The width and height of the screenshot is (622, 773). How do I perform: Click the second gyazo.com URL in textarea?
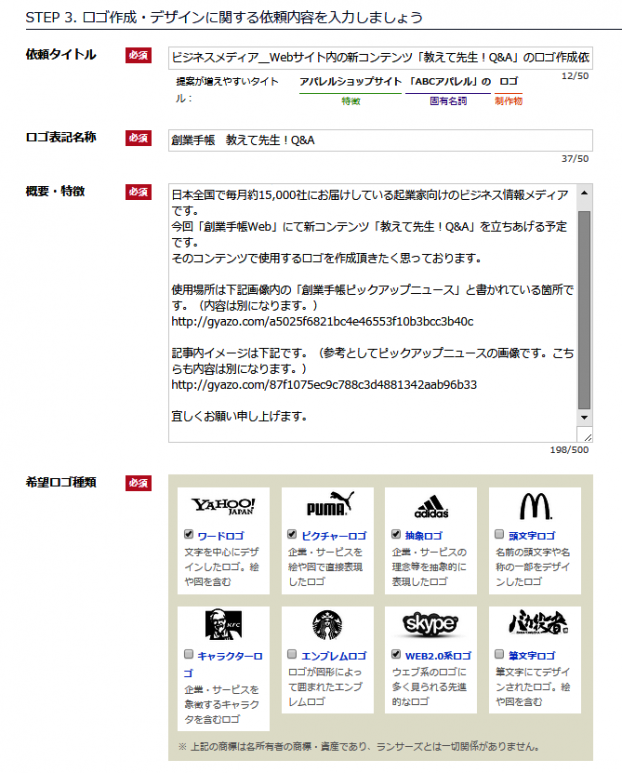click(x=324, y=385)
